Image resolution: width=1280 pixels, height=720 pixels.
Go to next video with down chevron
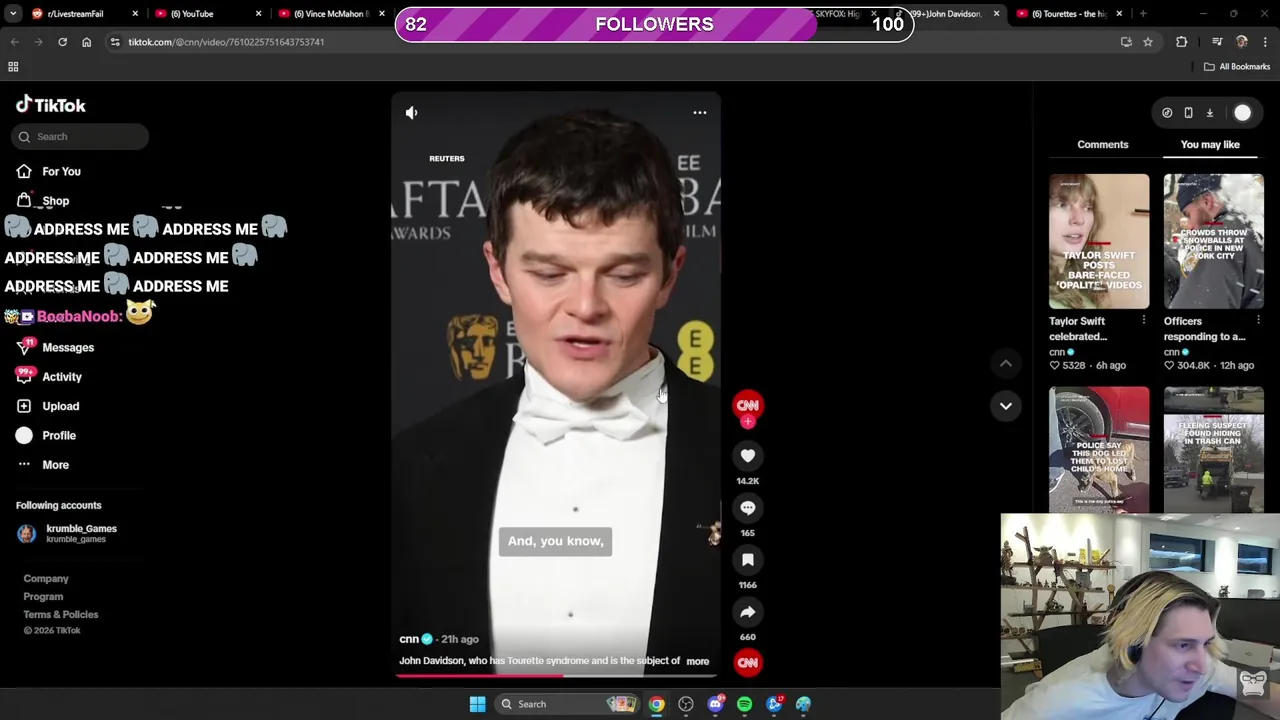(1006, 406)
